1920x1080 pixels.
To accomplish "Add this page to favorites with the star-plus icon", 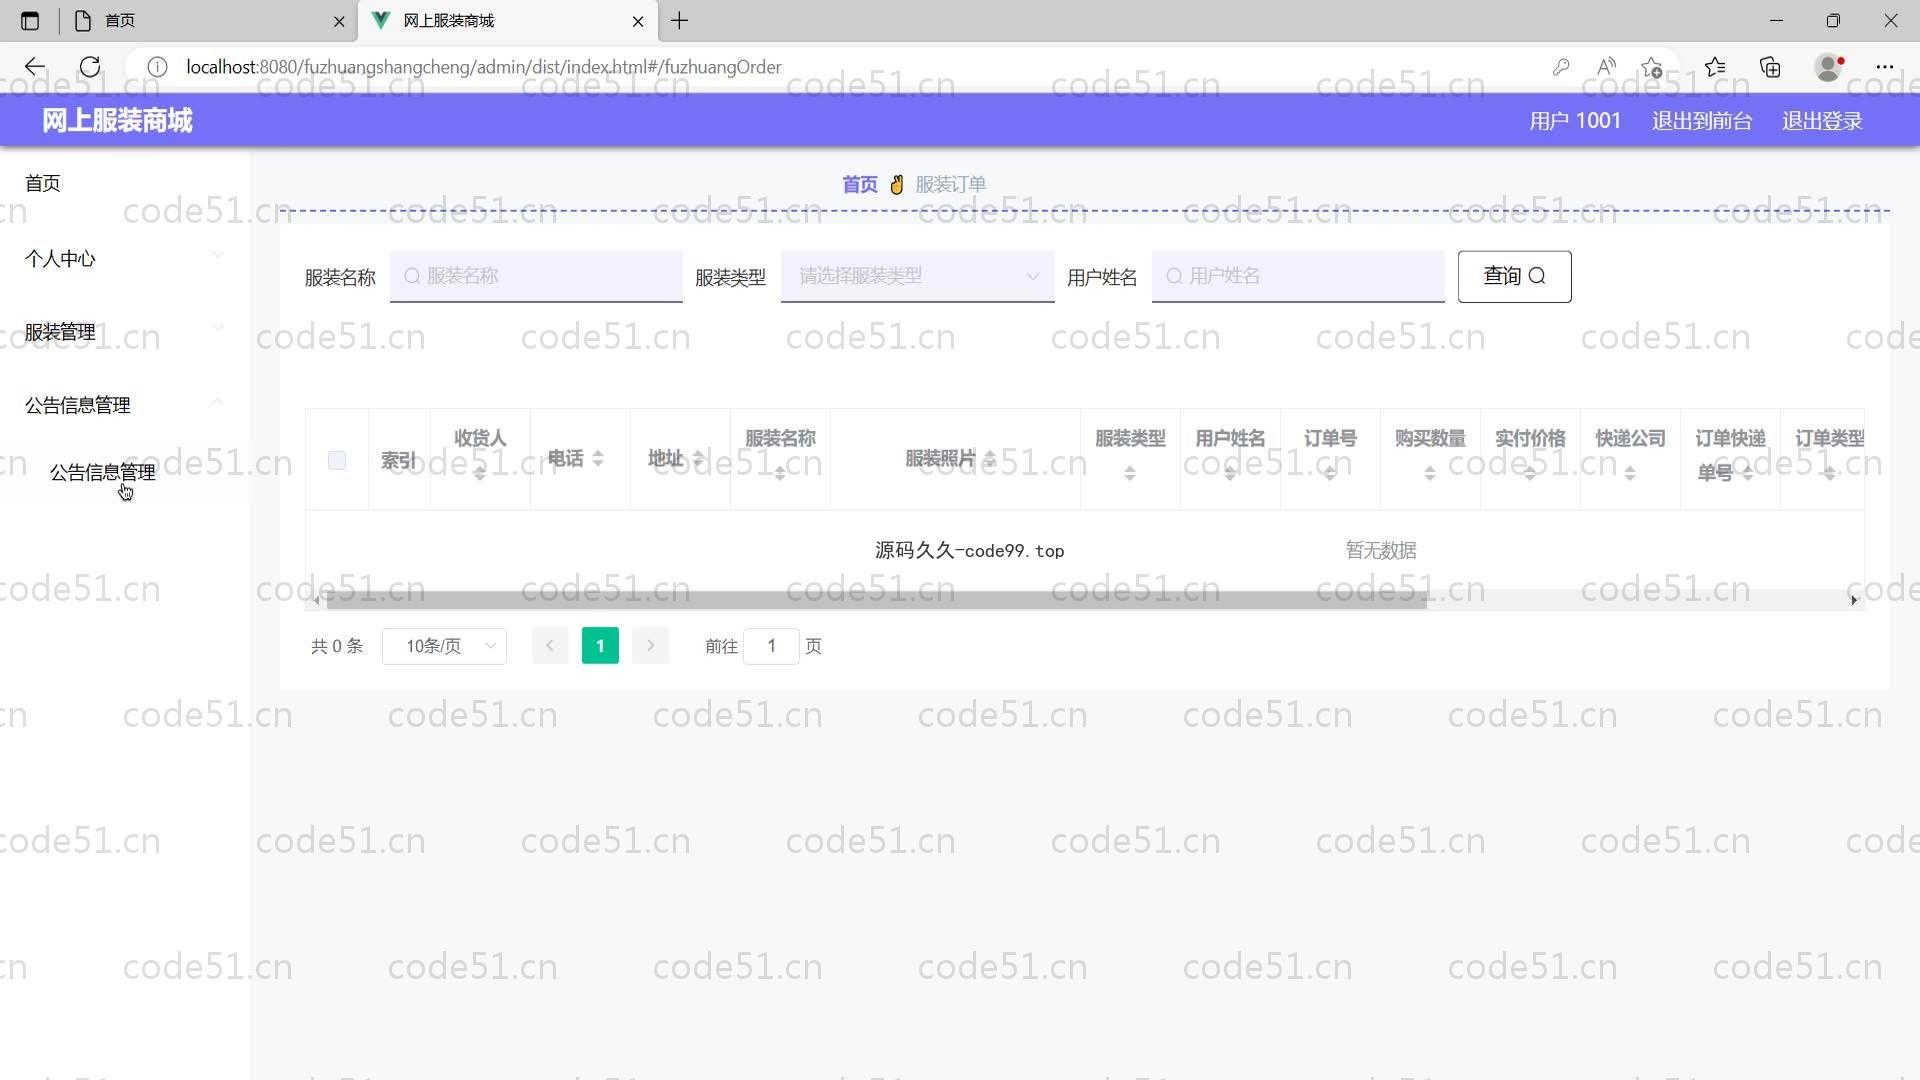I will point(1652,67).
